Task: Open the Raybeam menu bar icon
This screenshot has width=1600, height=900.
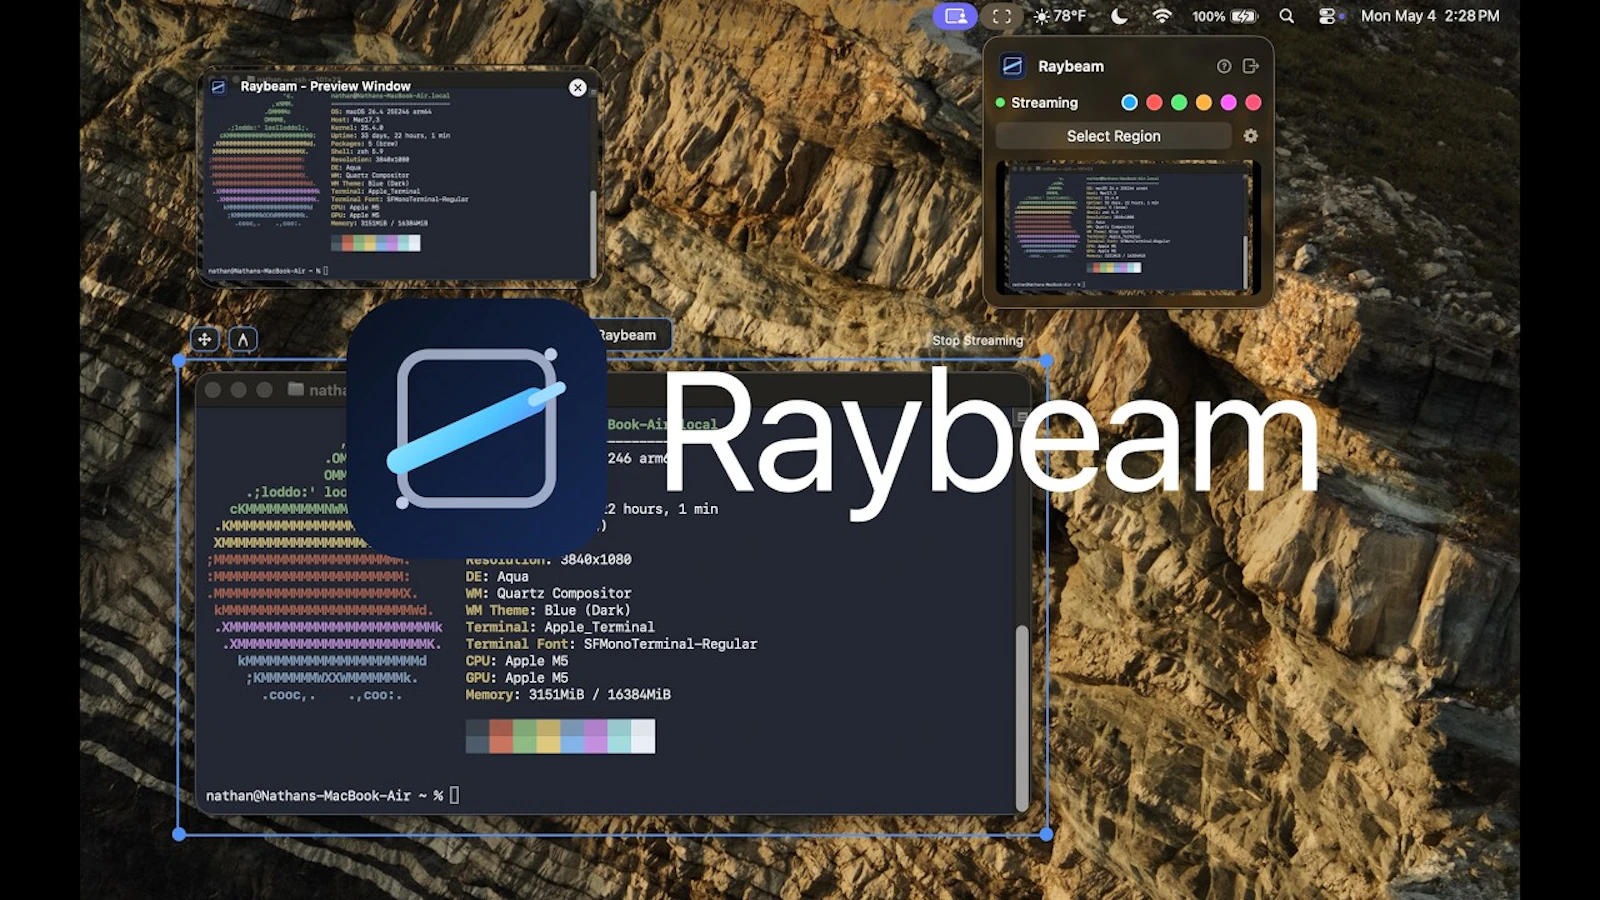Action: point(955,16)
